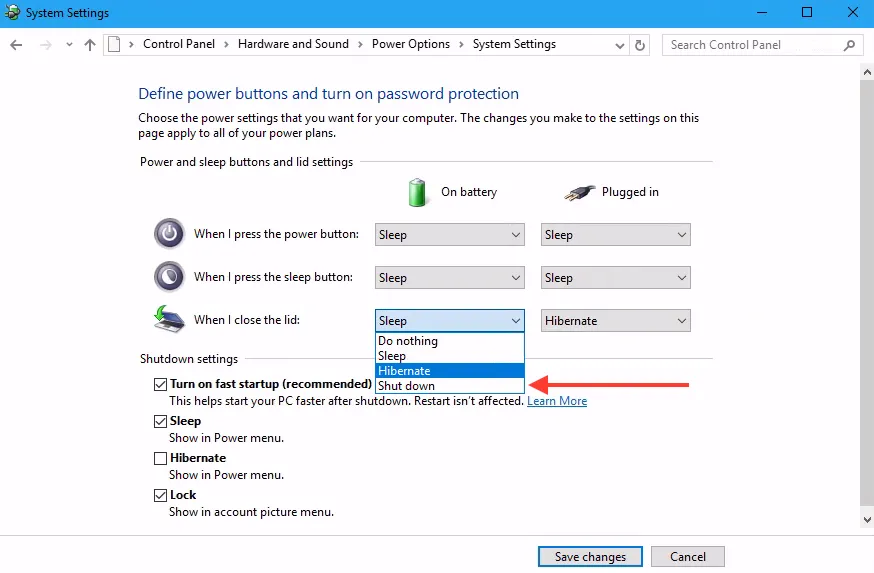Click the scrollbar up arrow

[867, 72]
